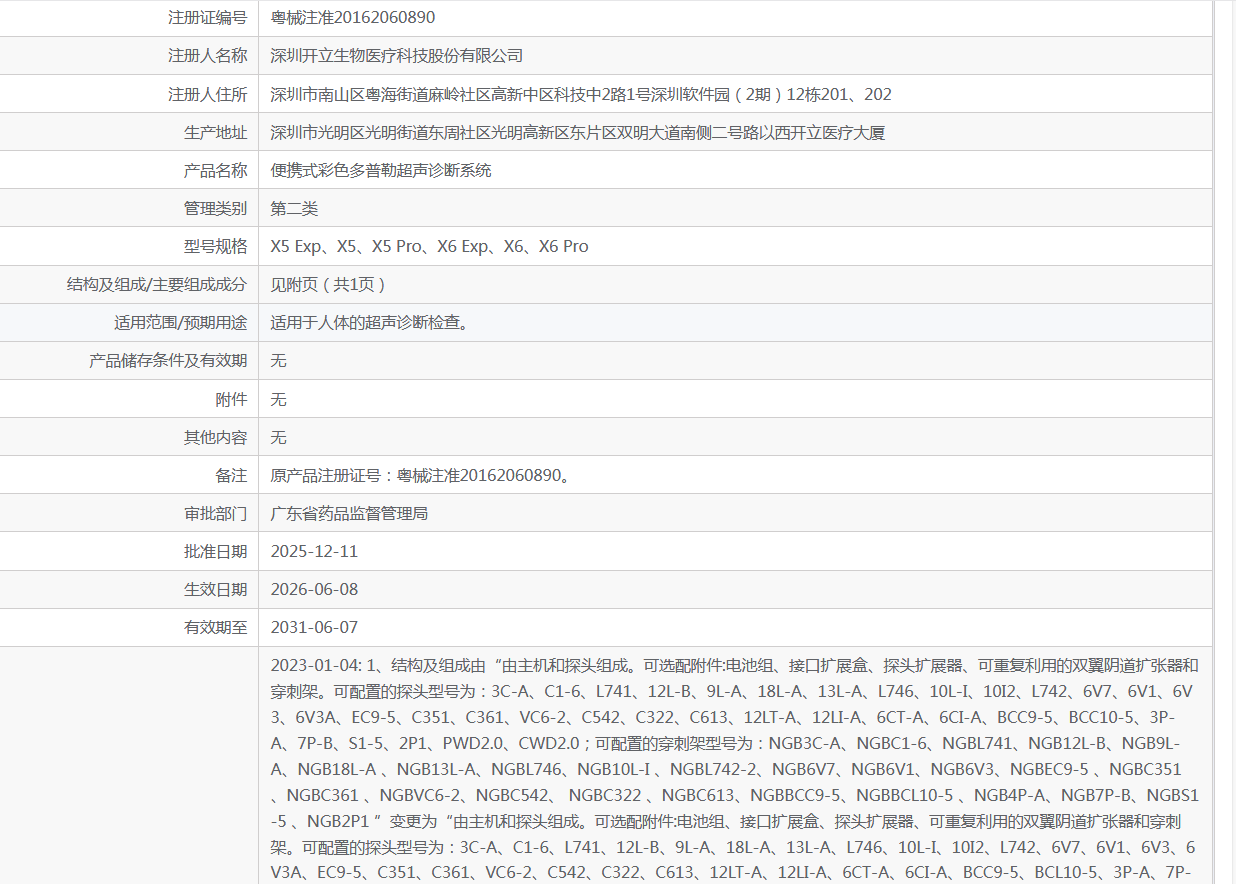Viewport: 1236px width, 884px height.
Task: Select the 光明区光明街道 production address text
Action: (x=578, y=132)
